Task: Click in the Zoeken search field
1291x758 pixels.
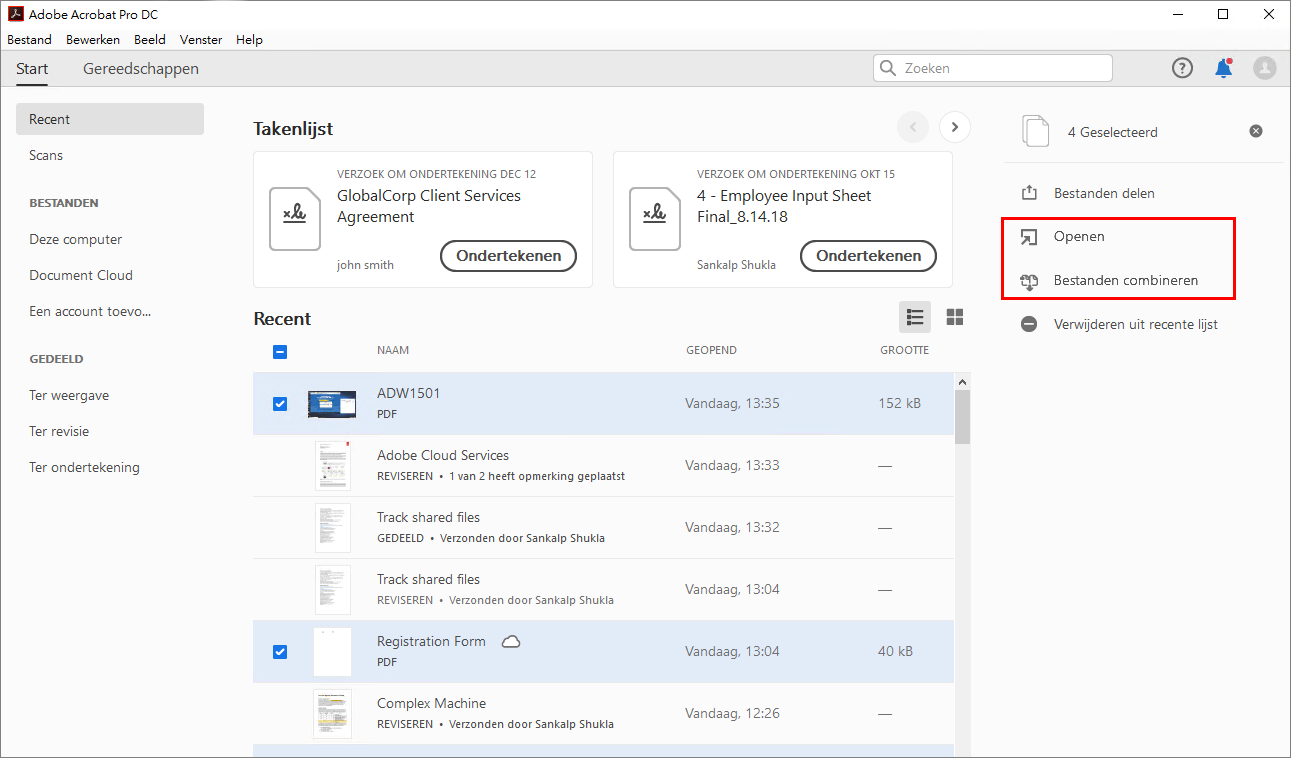Action: 993,68
